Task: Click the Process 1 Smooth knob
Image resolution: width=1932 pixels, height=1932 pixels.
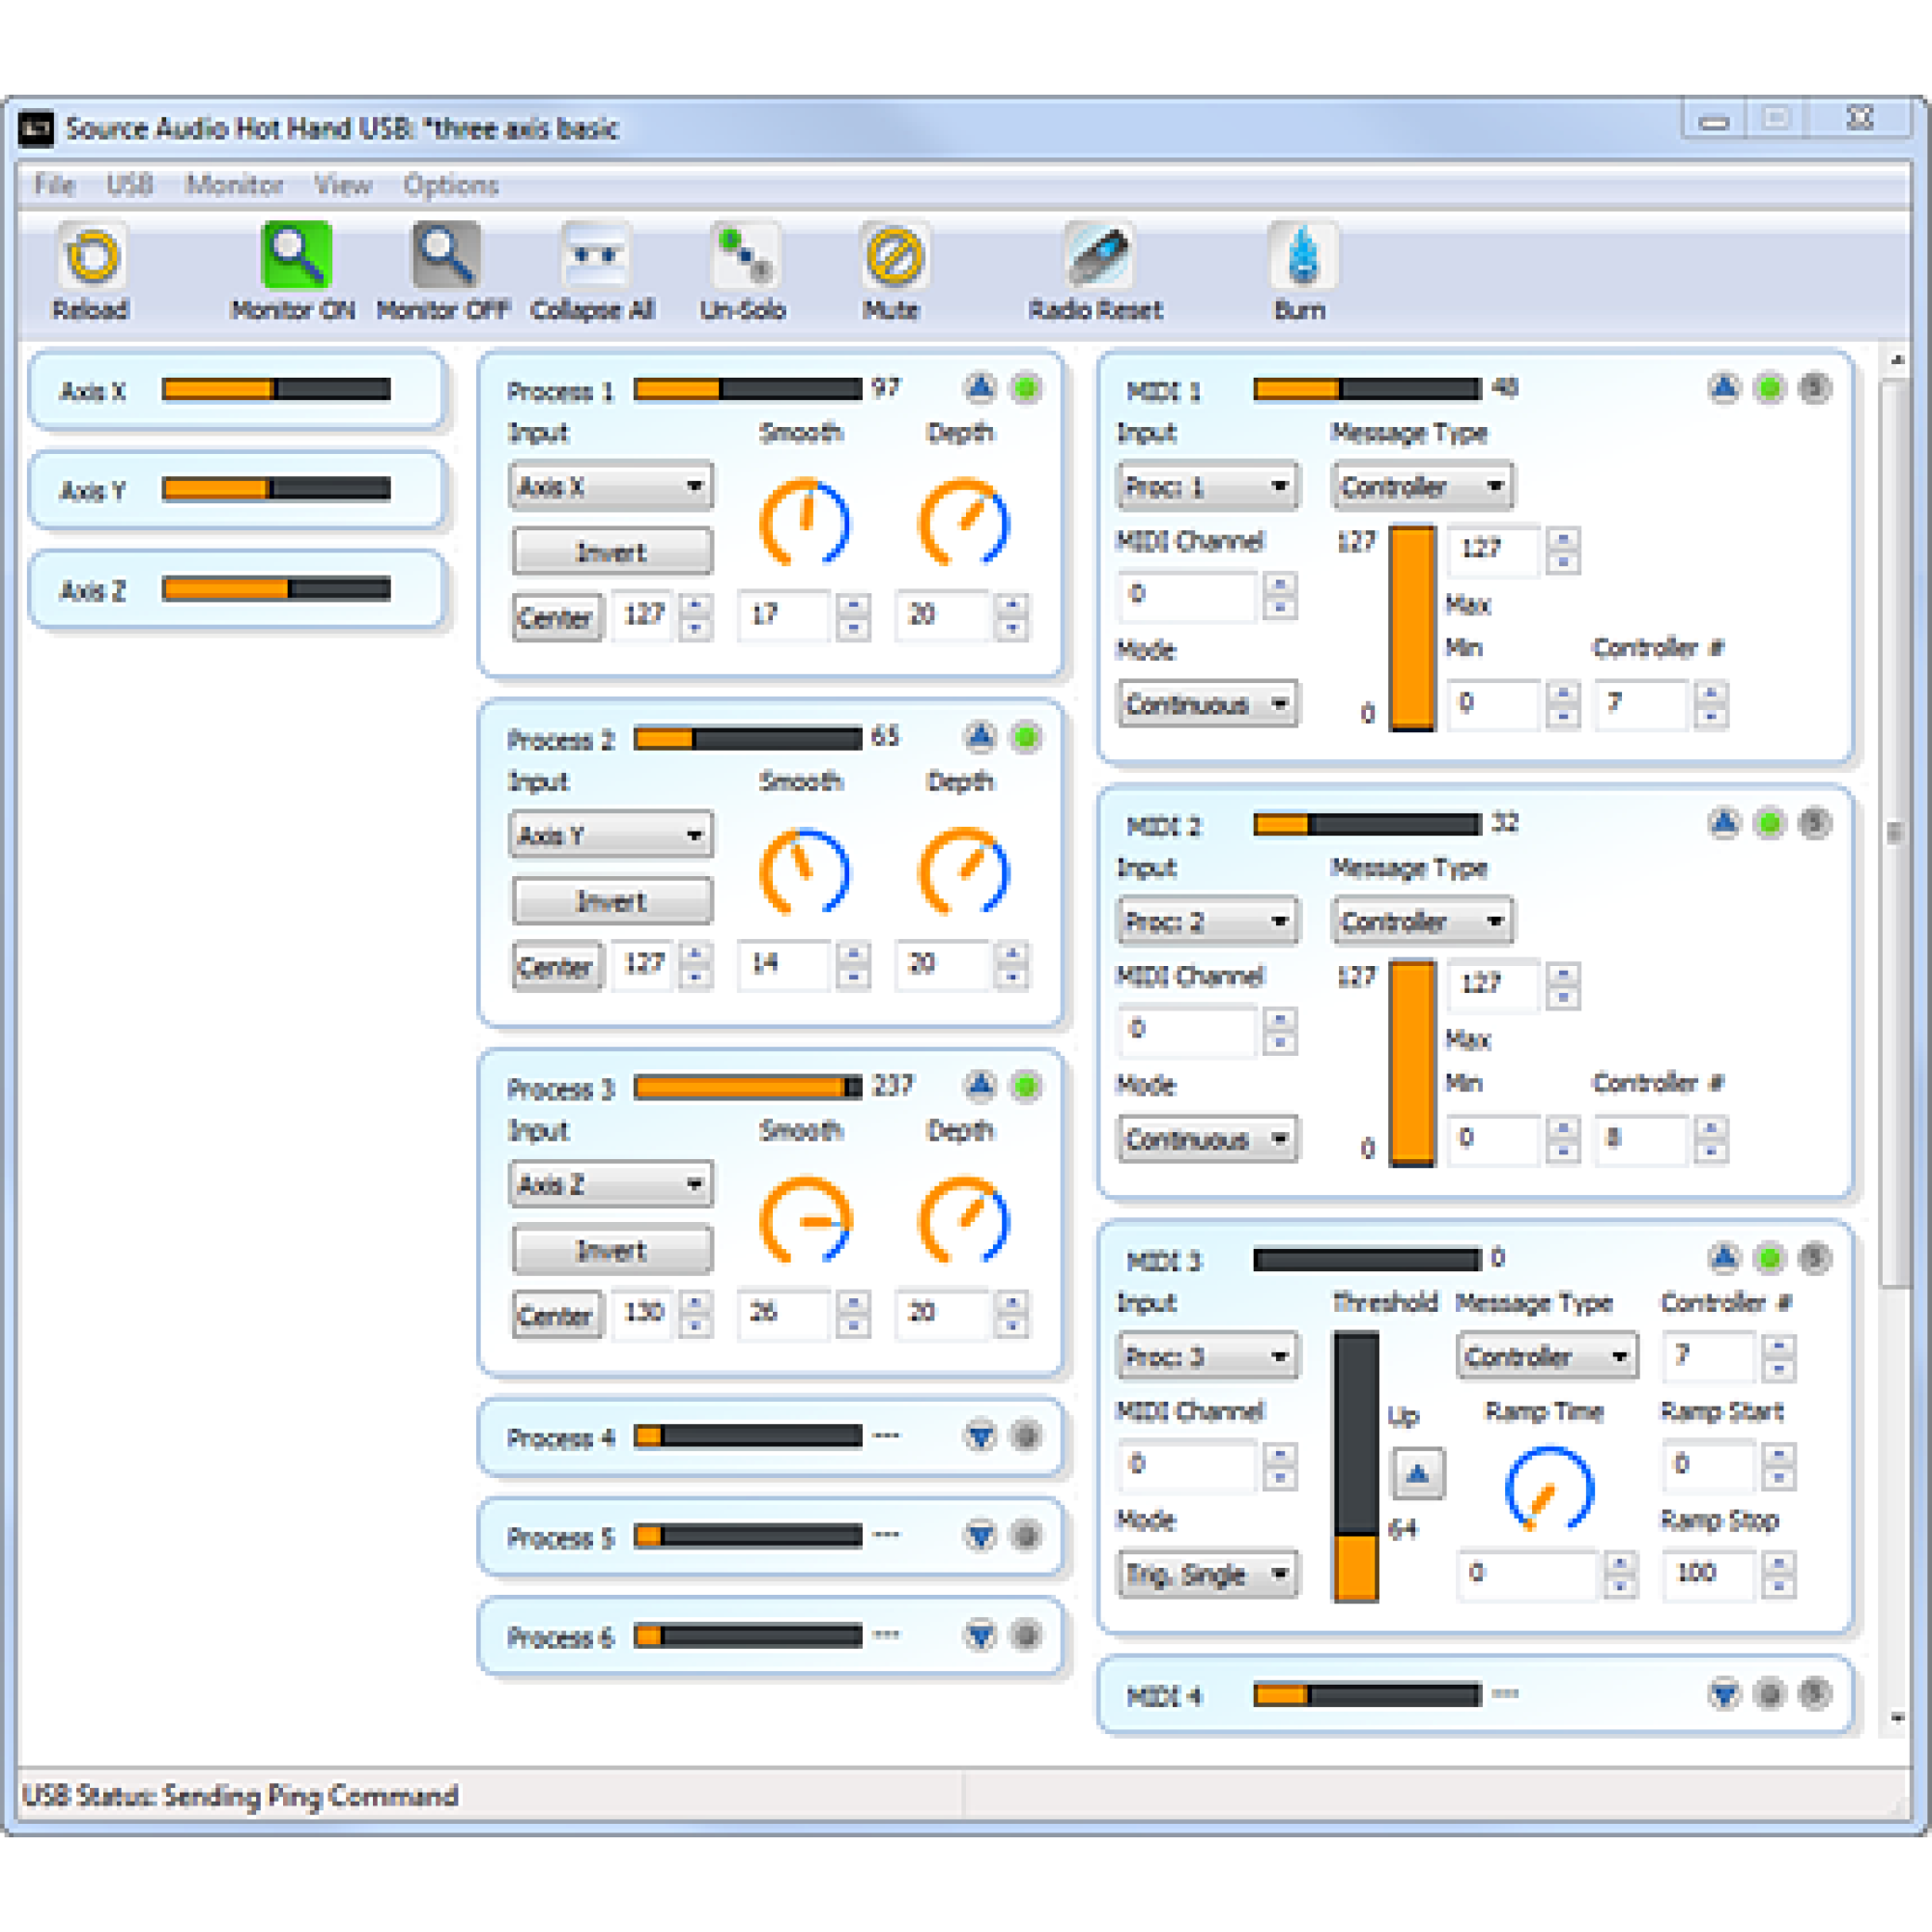Action: (x=804, y=522)
